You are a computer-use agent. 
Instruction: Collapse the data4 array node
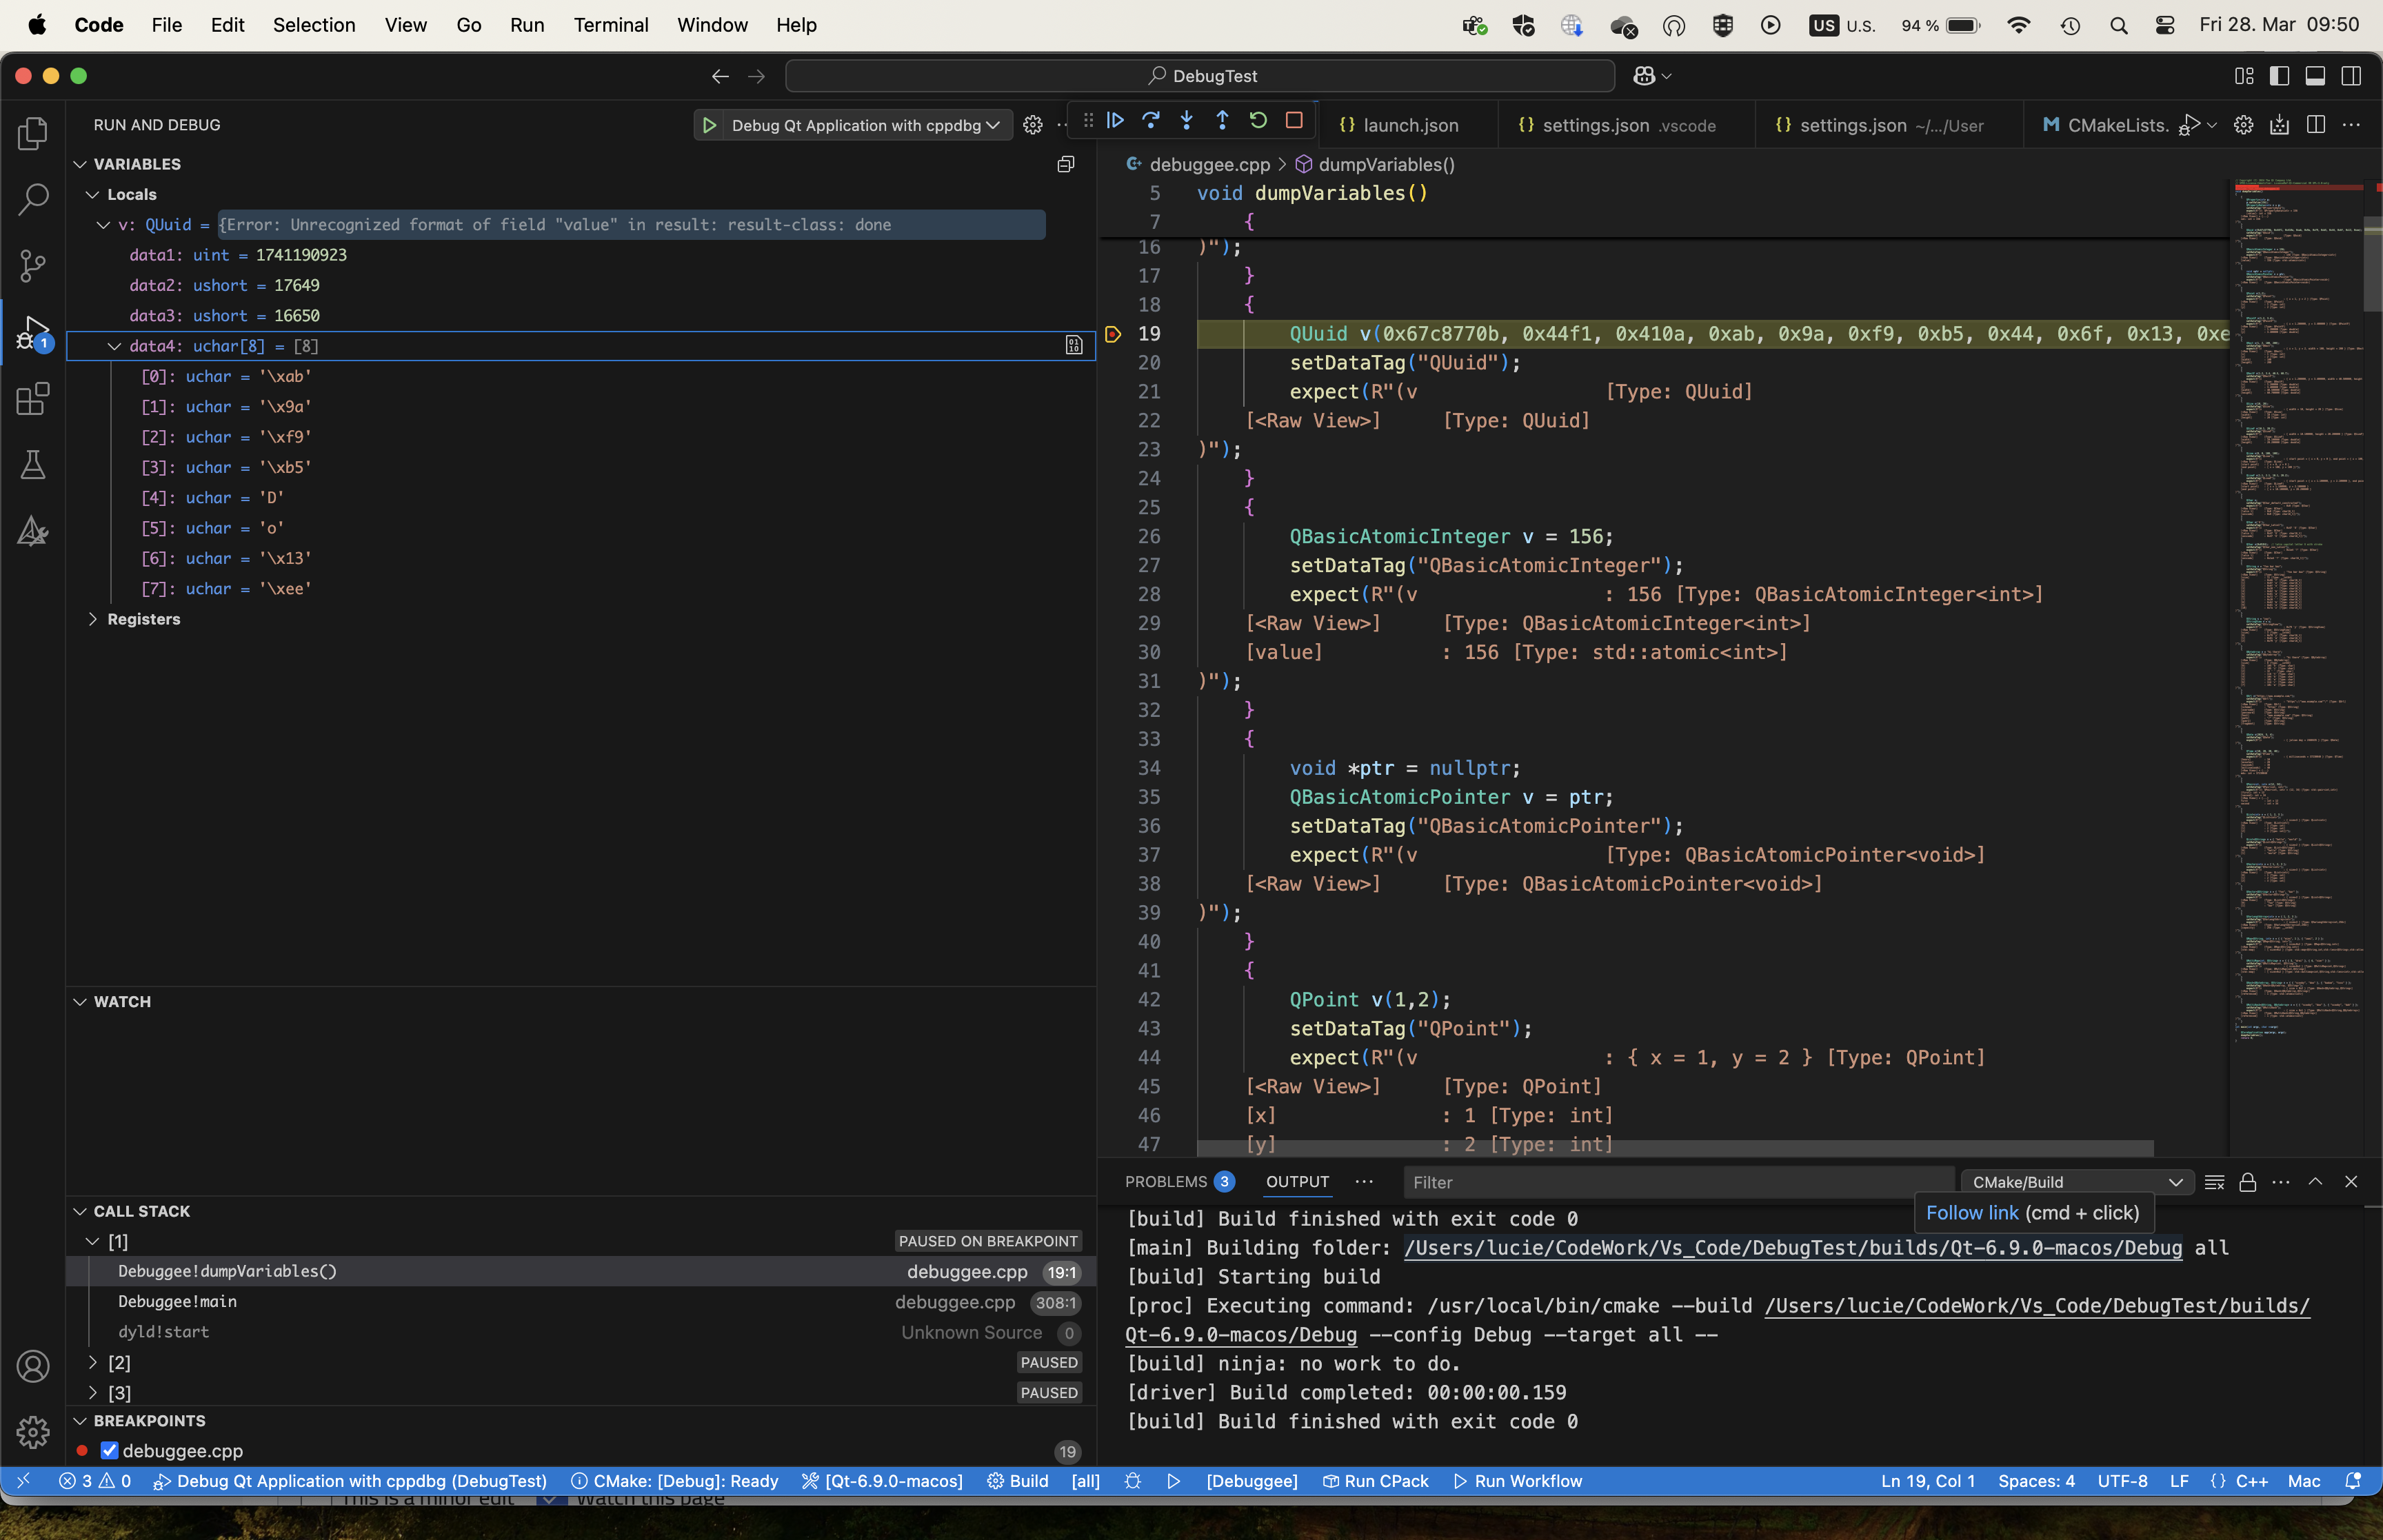click(114, 346)
